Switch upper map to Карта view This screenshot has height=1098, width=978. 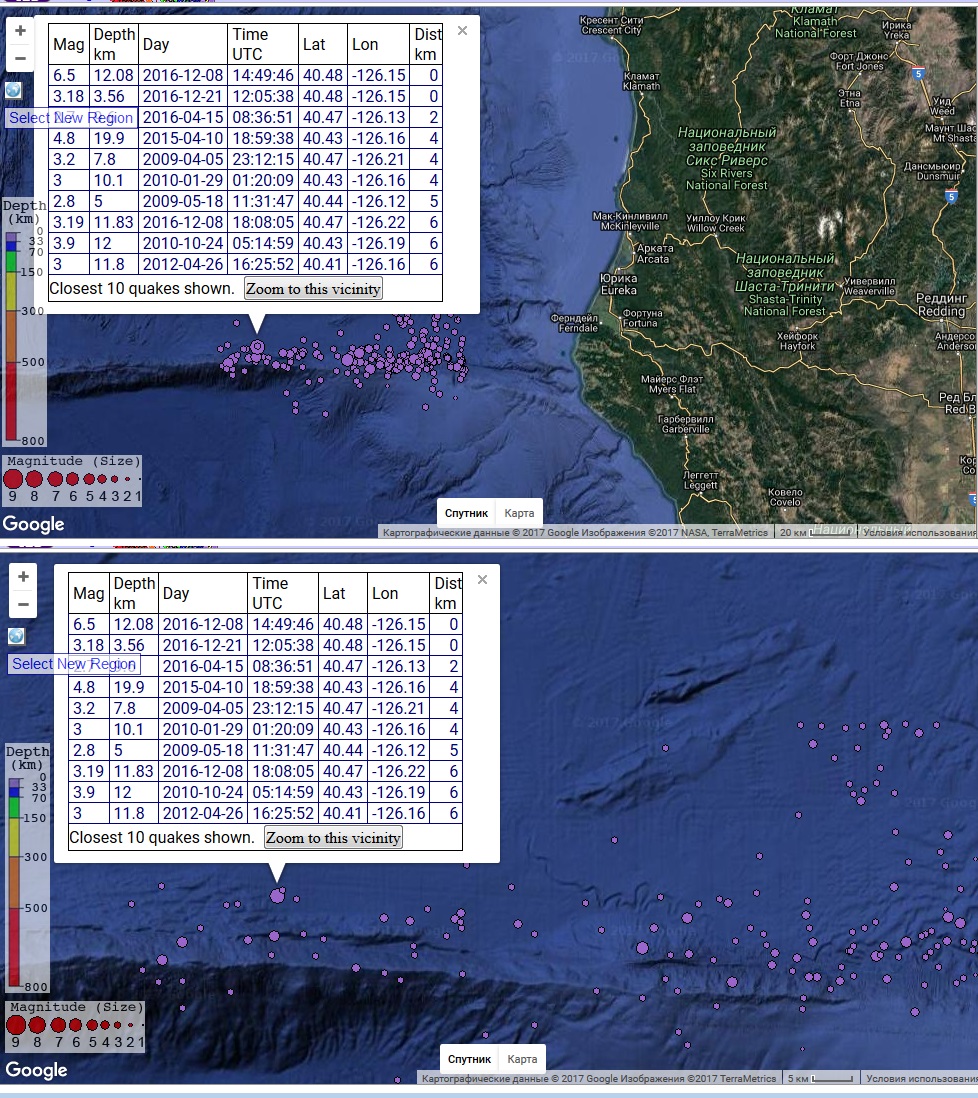click(519, 513)
